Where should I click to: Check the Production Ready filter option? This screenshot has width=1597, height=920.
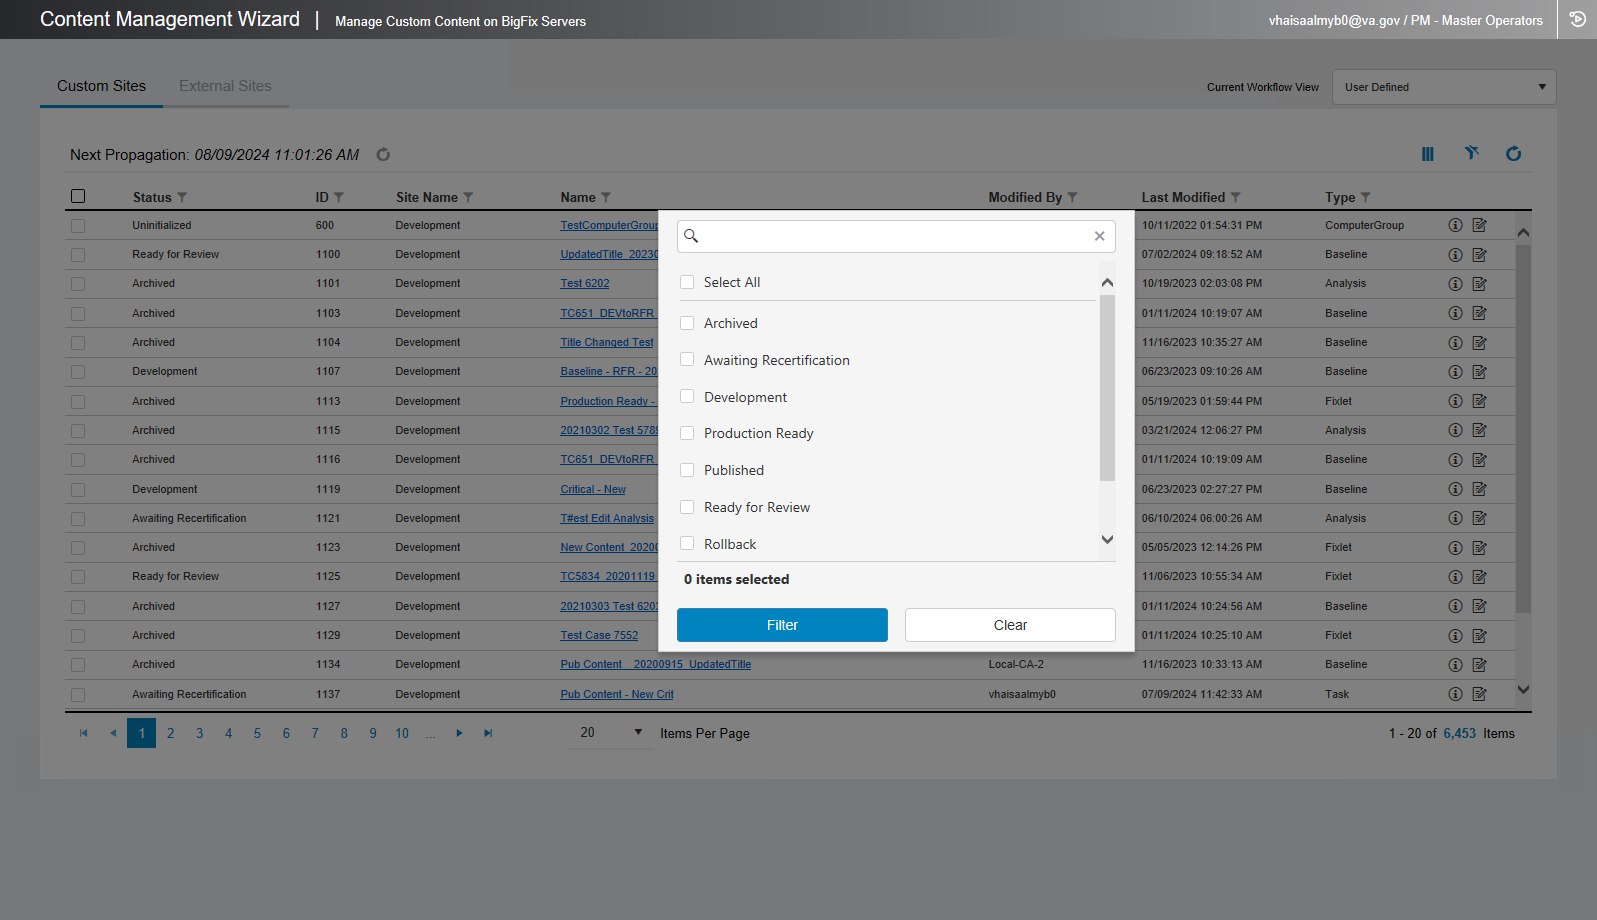pyautogui.click(x=687, y=433)
